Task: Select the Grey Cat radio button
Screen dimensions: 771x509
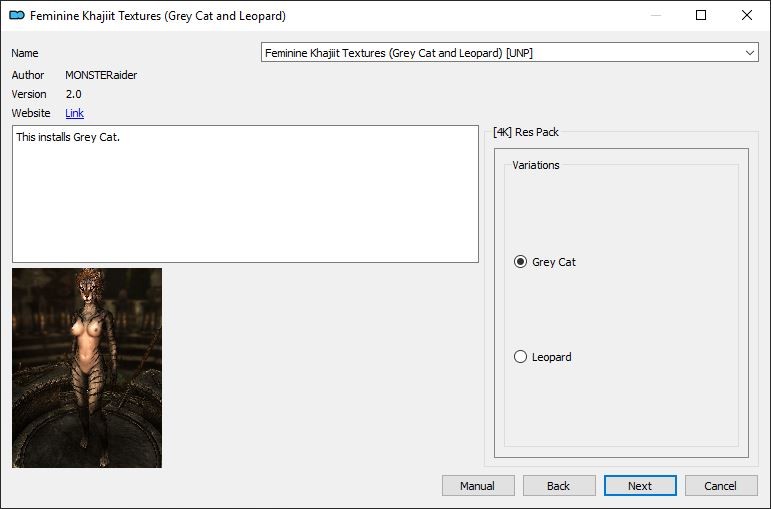Action: 520,262
